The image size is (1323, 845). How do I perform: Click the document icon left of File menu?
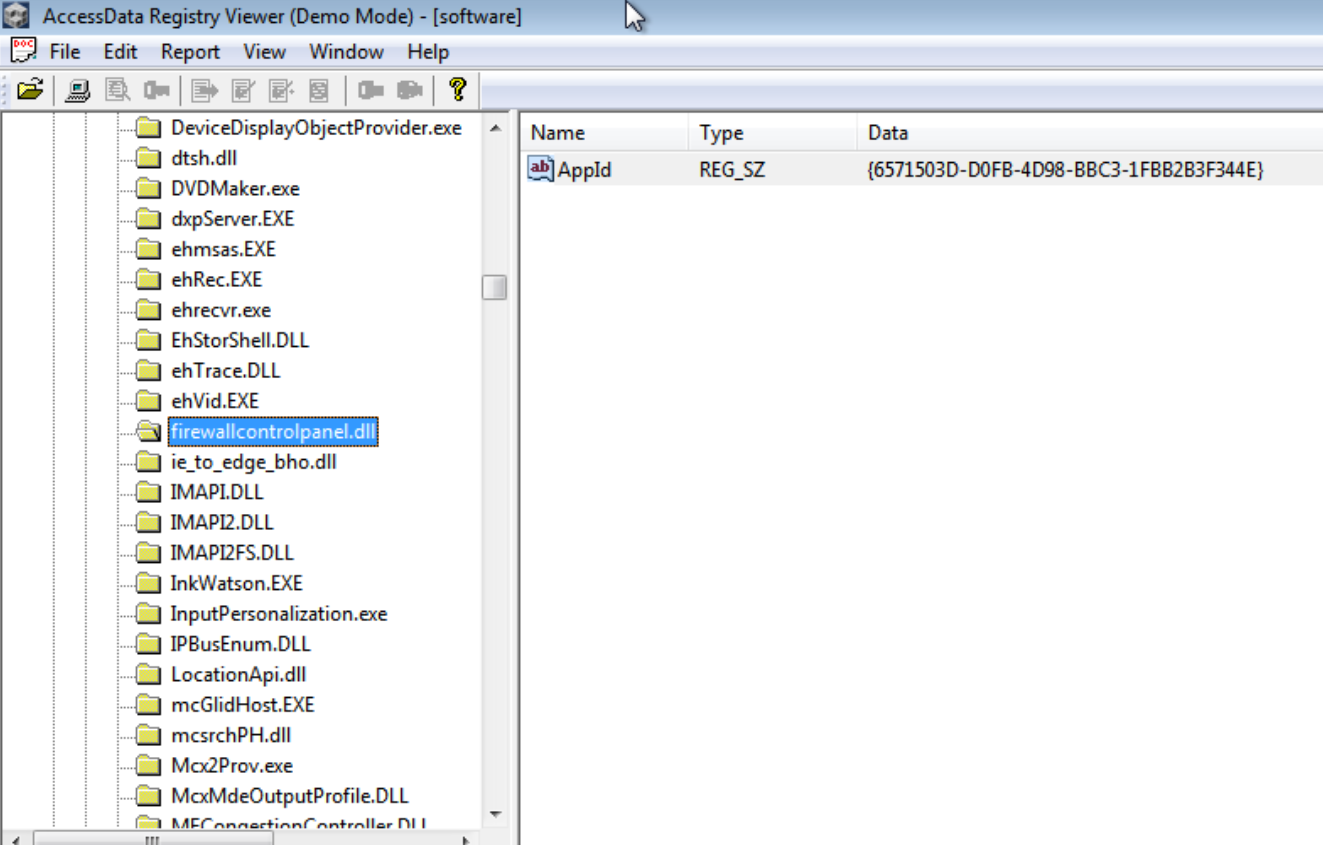[x=23, y=51]
